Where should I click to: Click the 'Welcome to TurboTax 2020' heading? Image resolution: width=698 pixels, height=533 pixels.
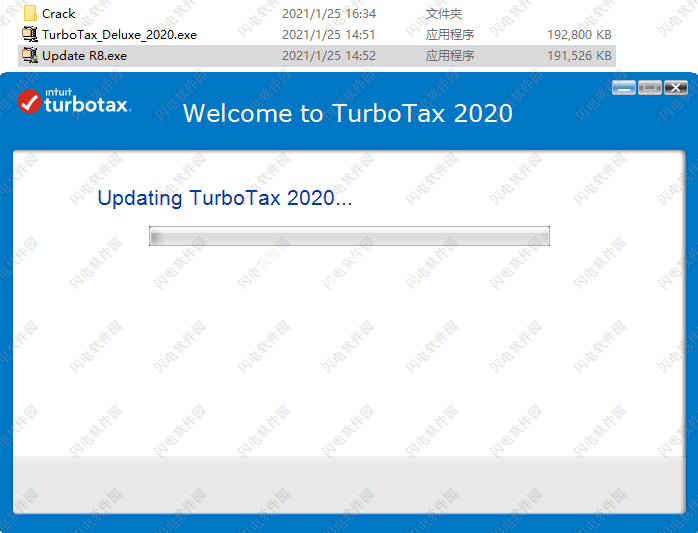[348, 113]
